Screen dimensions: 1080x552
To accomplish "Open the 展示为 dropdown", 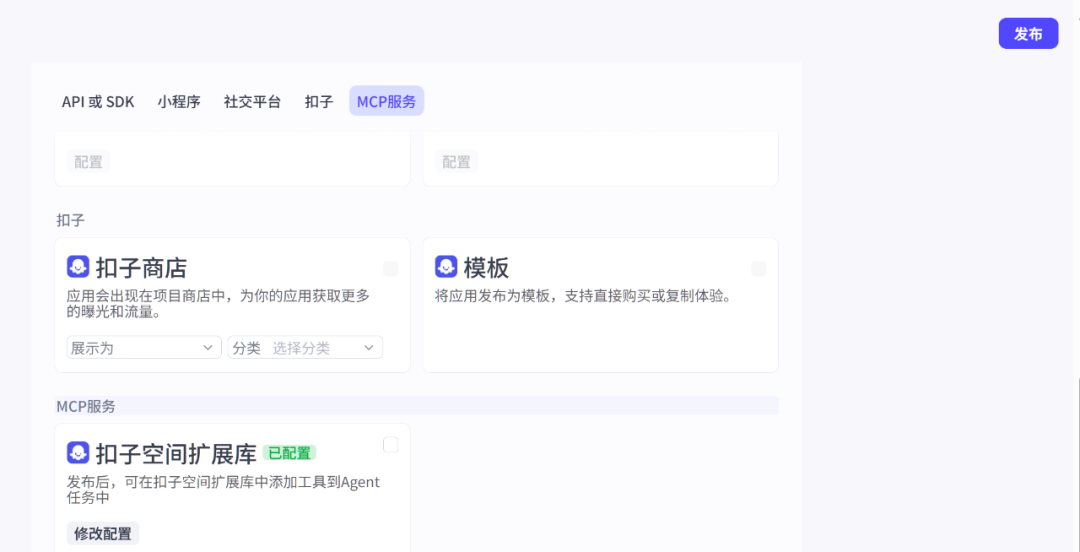I will pos(144,347).
